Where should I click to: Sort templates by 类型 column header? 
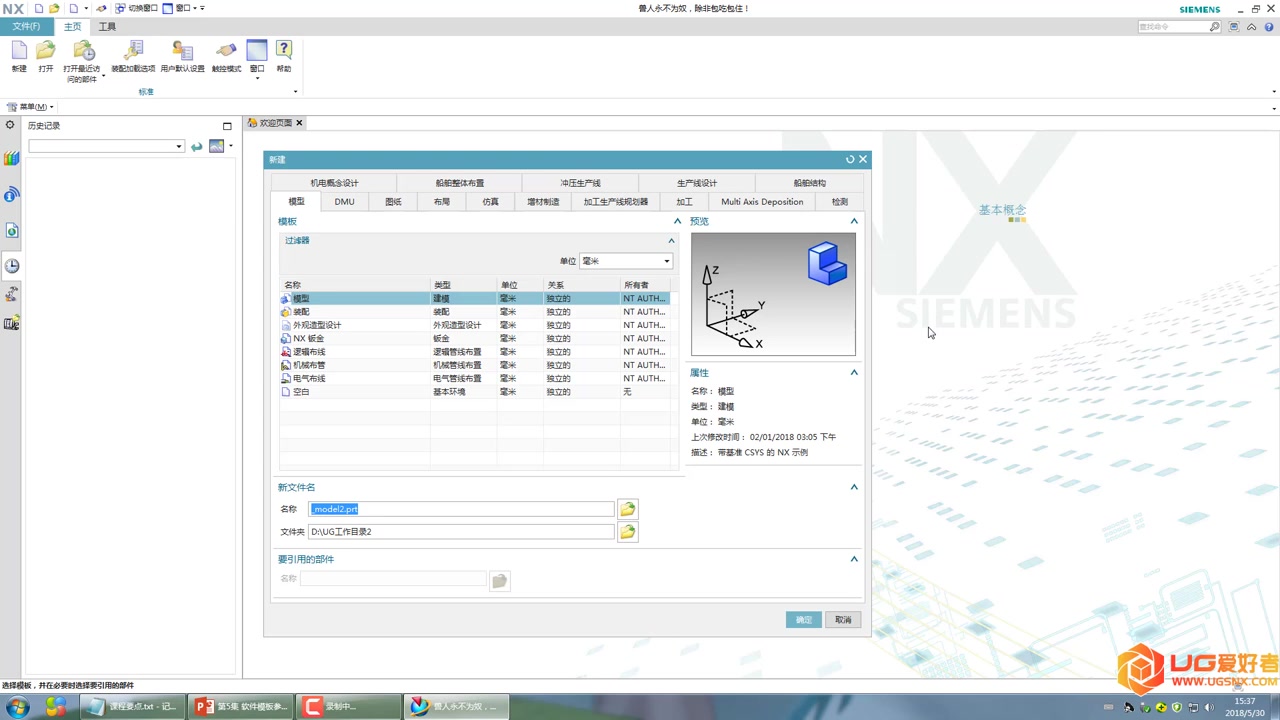coord(464,285)
